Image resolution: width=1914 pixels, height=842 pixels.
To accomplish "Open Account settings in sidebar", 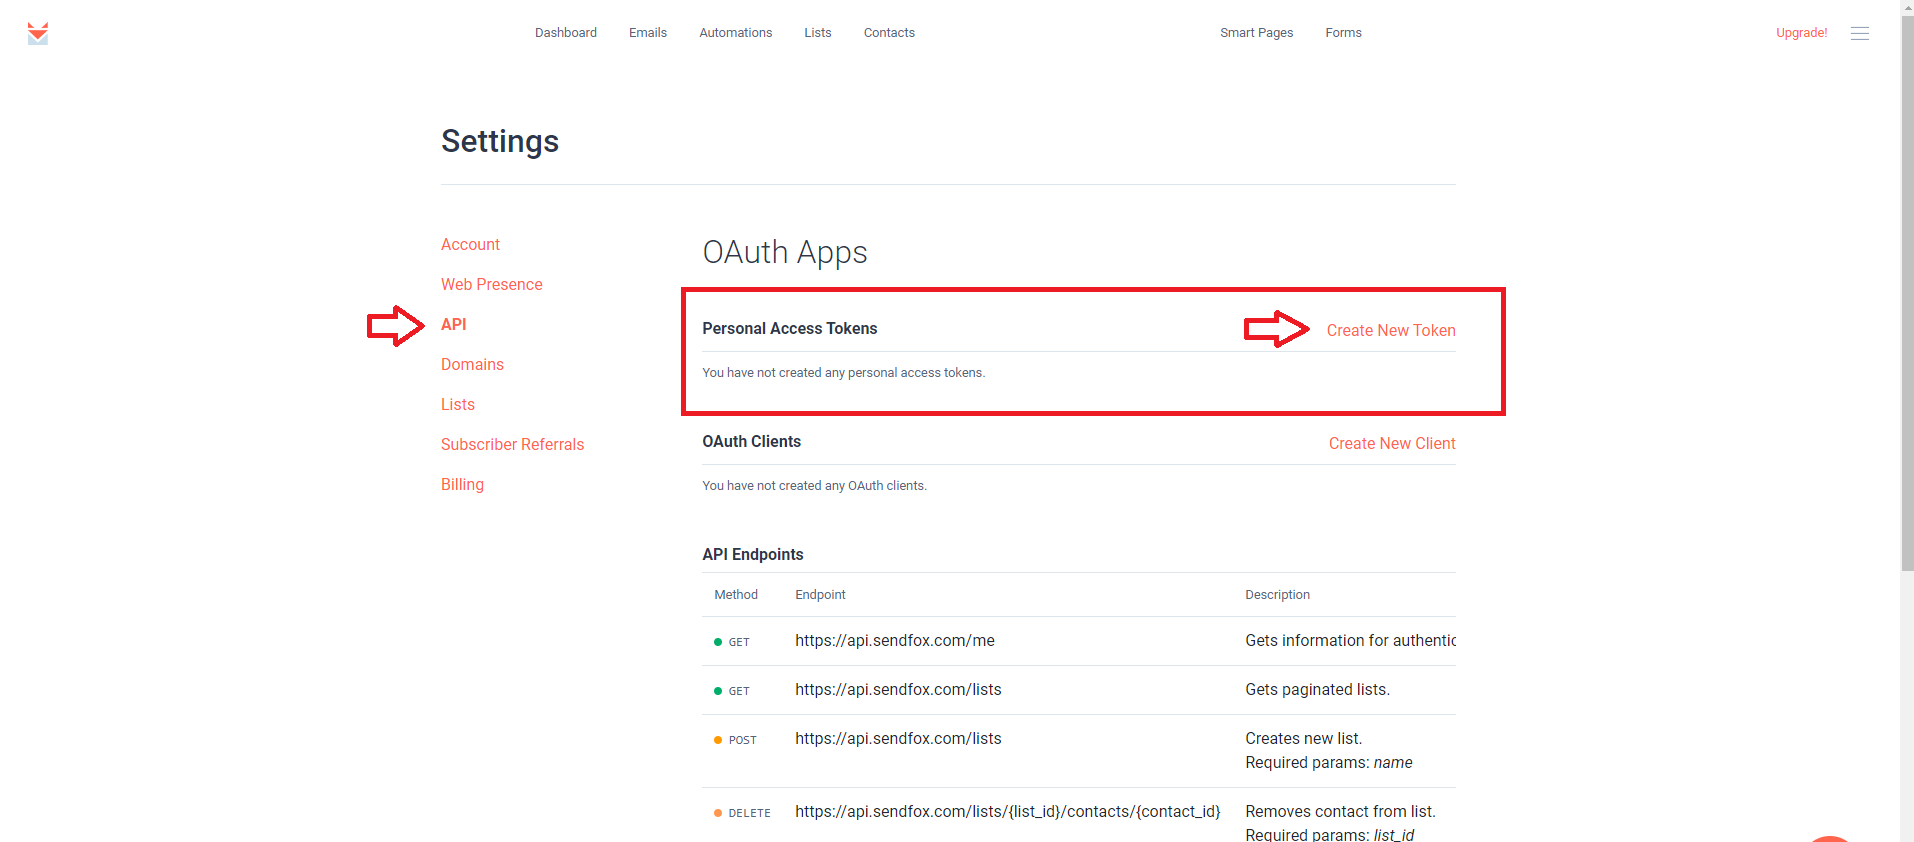I will click(470, 245).
